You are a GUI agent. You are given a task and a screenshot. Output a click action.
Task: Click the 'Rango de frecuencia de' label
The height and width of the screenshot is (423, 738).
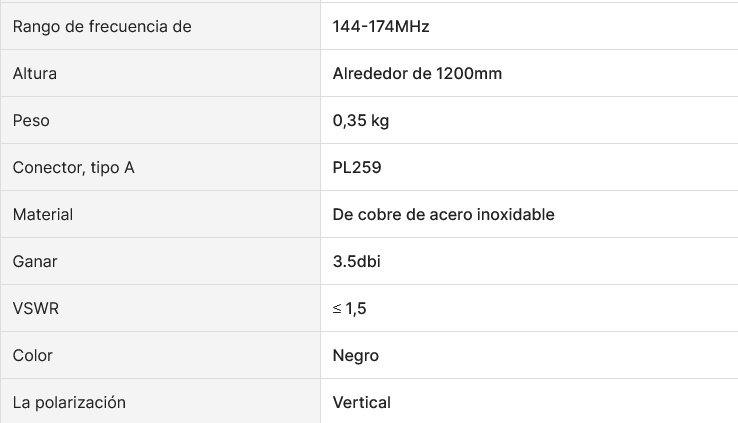click(x=102, y=26)
